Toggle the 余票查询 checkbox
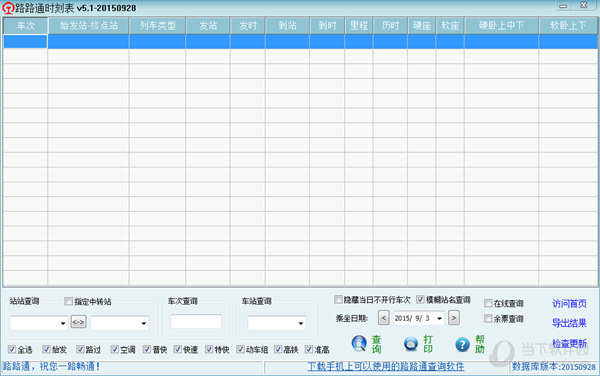Viewport: 600px width, 376px height. 488,318
